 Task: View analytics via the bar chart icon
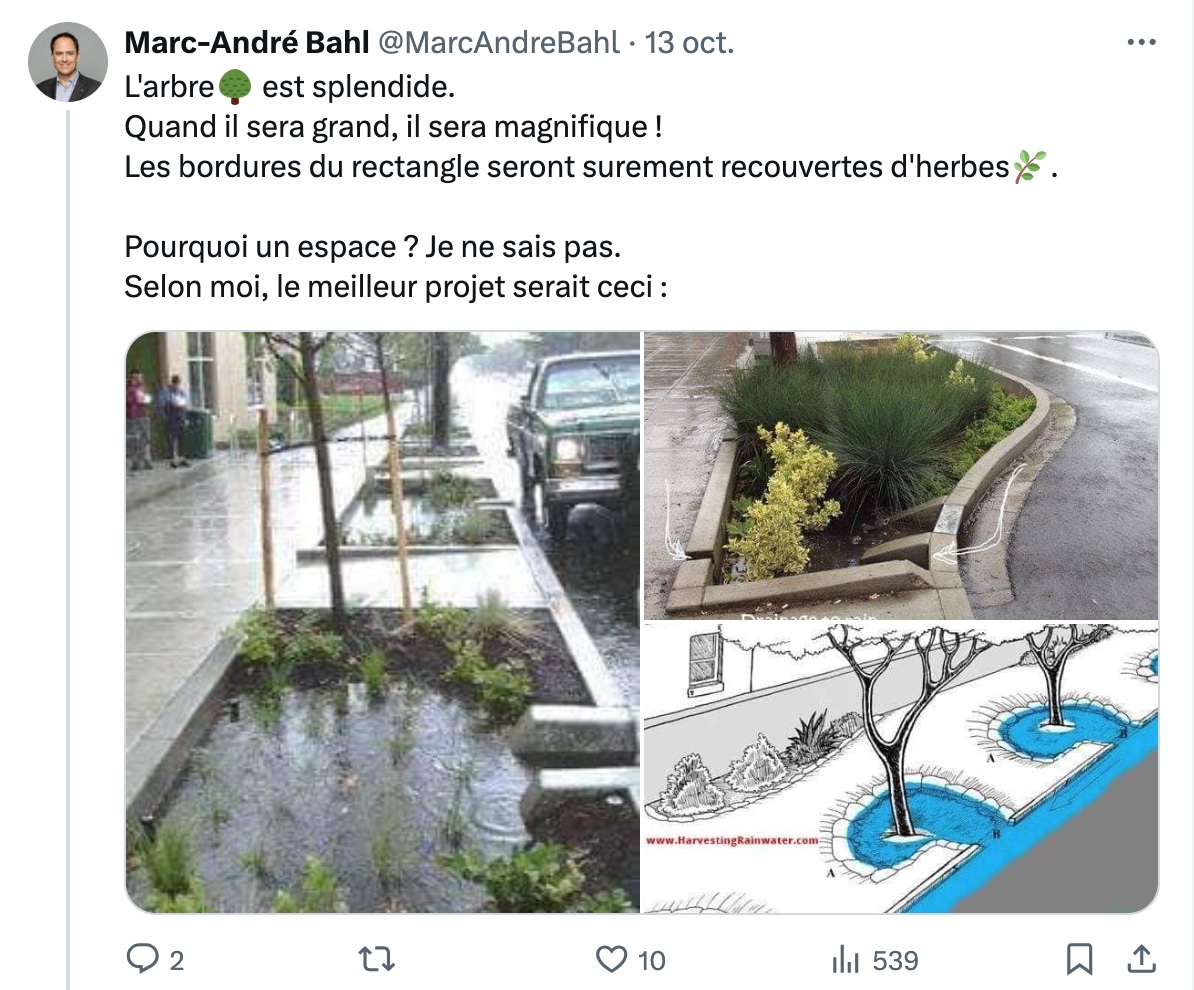pos(845,959)
